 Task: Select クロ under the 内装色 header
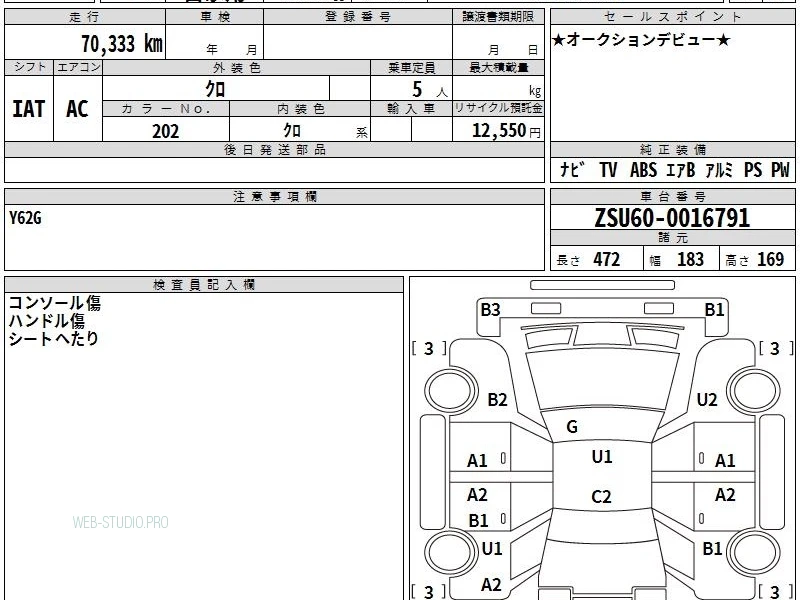(x=292, y=131)
